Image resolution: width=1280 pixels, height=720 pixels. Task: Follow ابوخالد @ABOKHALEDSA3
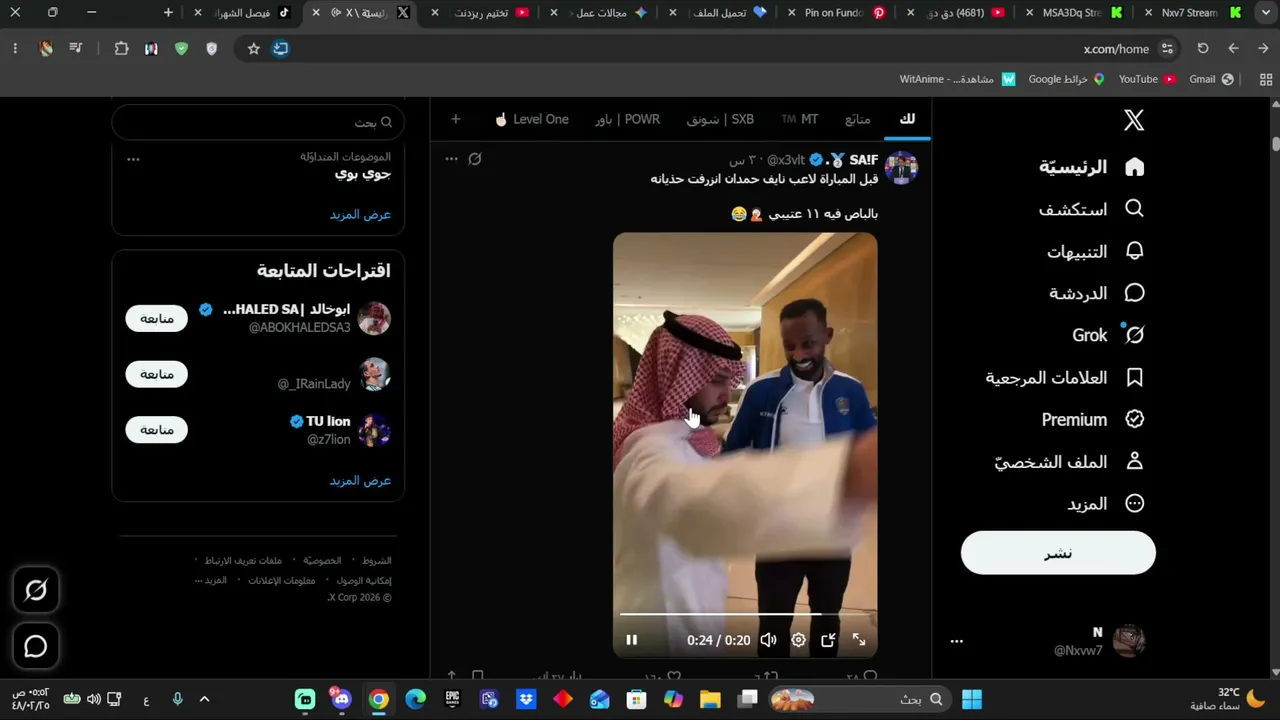tap(156, 318)
